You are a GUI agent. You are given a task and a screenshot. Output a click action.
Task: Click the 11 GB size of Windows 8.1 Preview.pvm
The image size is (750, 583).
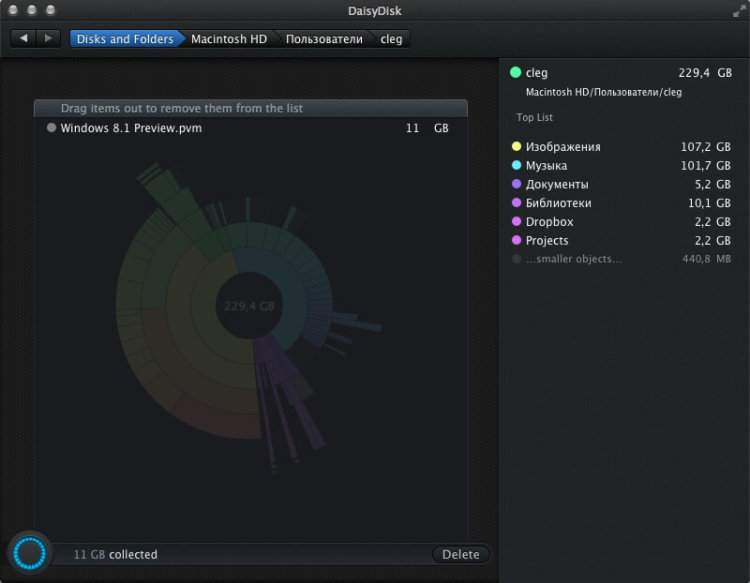click(427, 128)
